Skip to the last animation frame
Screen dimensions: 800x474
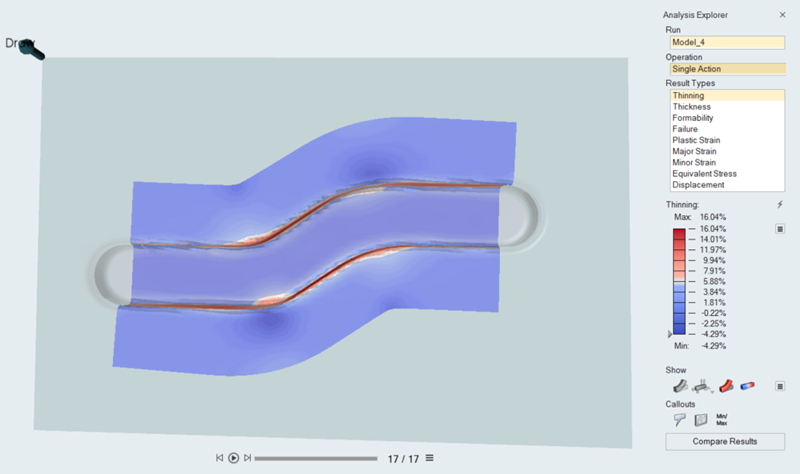pyautogui.click(x=247, y=458)
